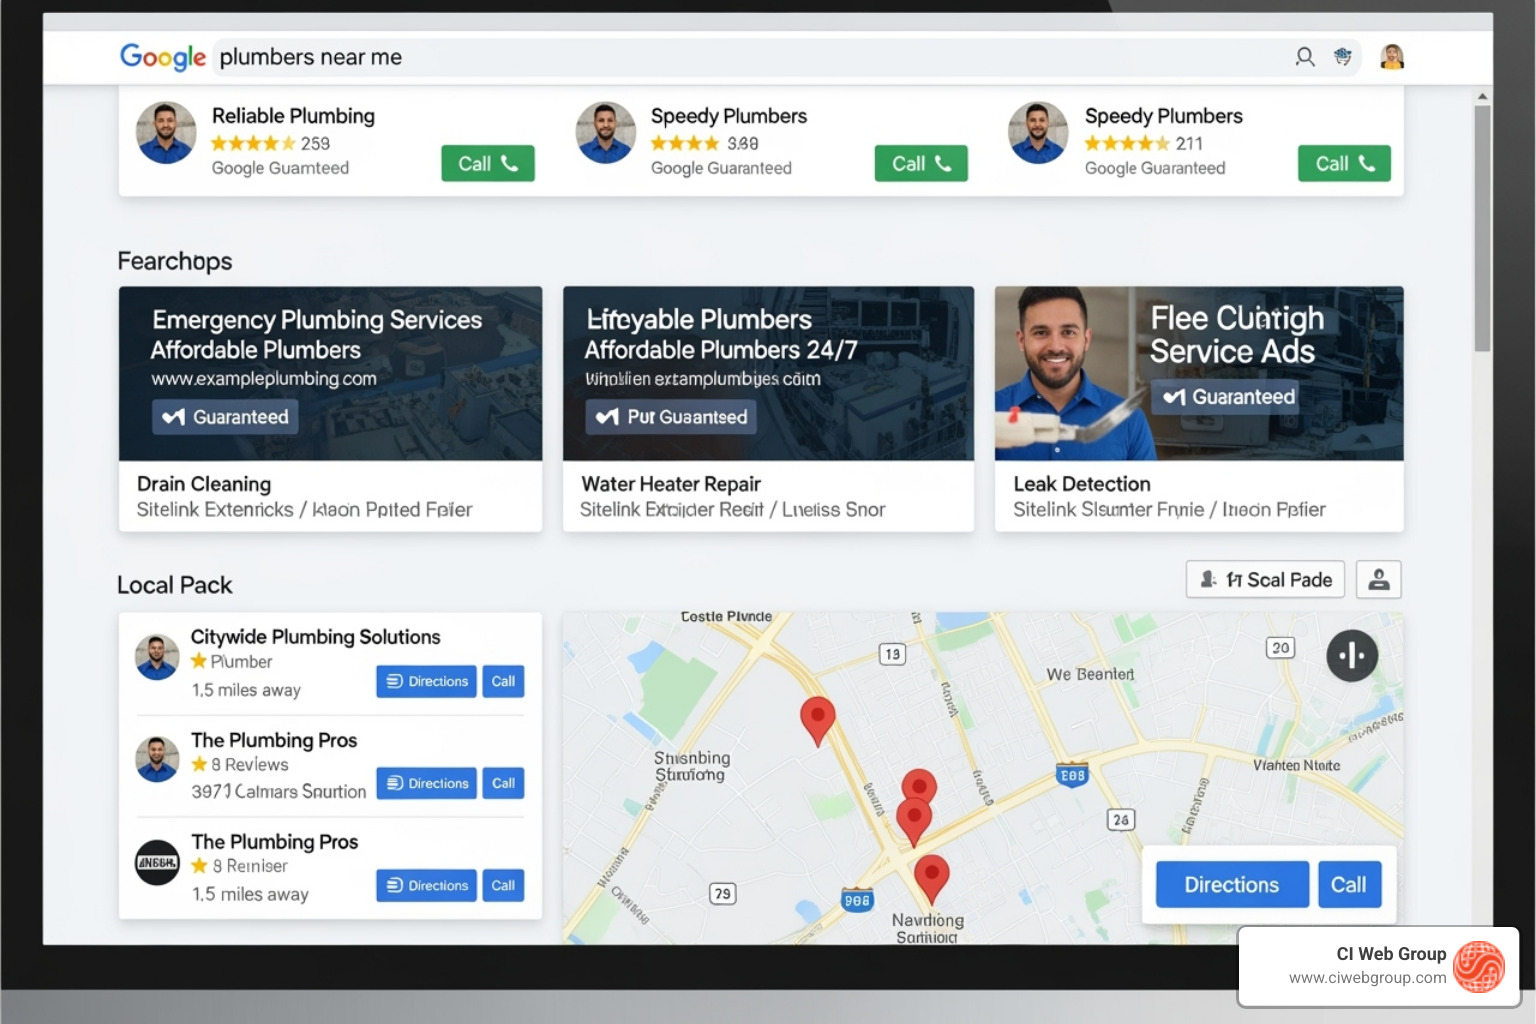This screenshot has width=1536, height=1024.
Task: Visit the www.exampleplumbing.com link
Action: coord(263,378)
